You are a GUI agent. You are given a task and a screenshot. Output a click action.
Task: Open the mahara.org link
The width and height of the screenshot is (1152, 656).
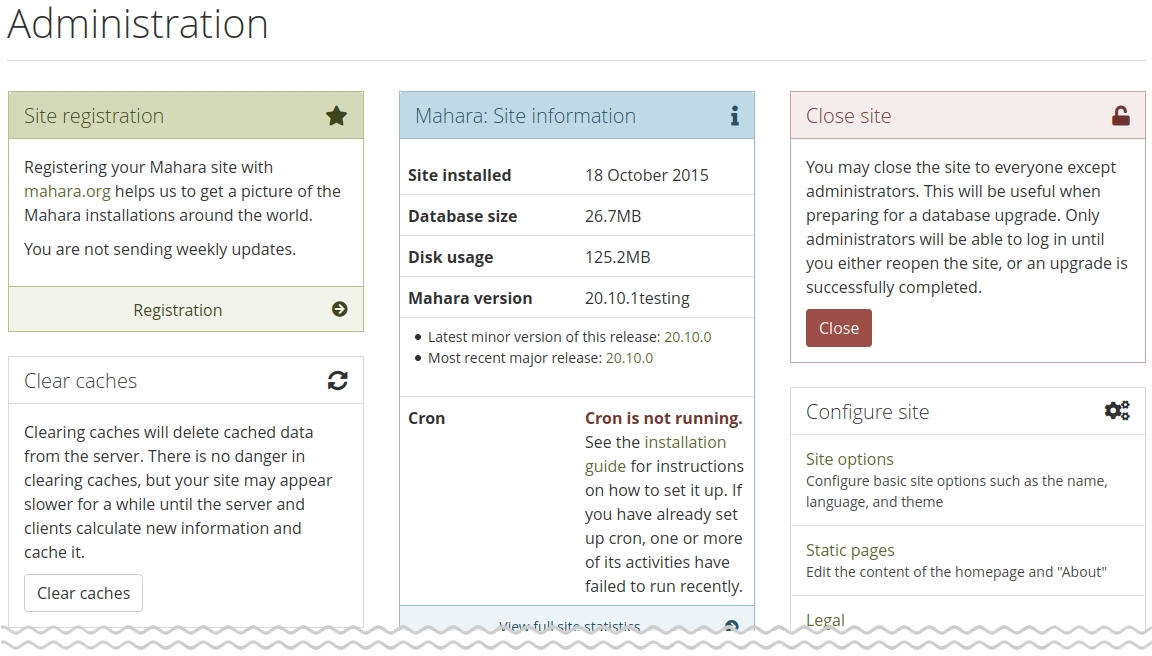click(x=67, y=191)
